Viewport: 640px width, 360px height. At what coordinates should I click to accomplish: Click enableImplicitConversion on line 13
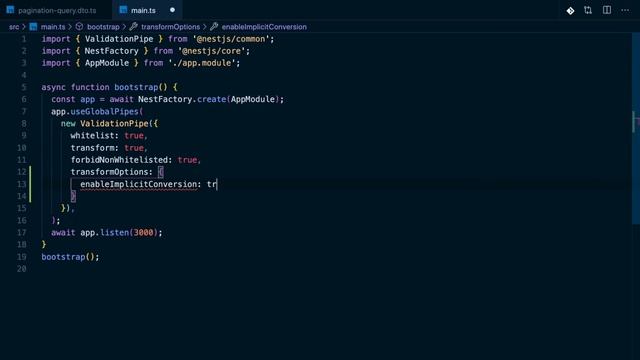pyautogui.click(x=138, y=184)
